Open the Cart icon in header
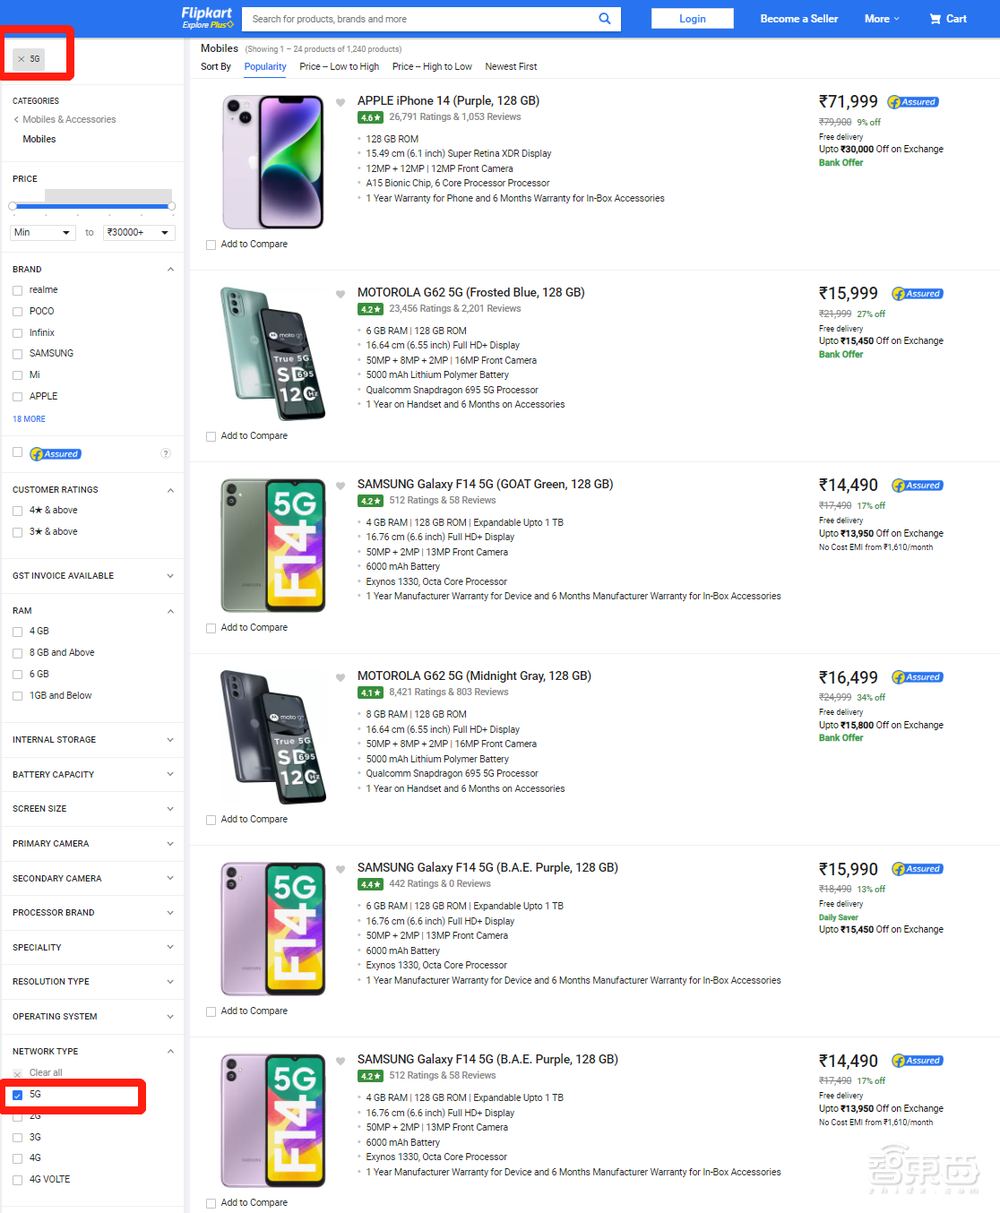Screen dimensions: 1000x1213 click(x=935, y=18)
